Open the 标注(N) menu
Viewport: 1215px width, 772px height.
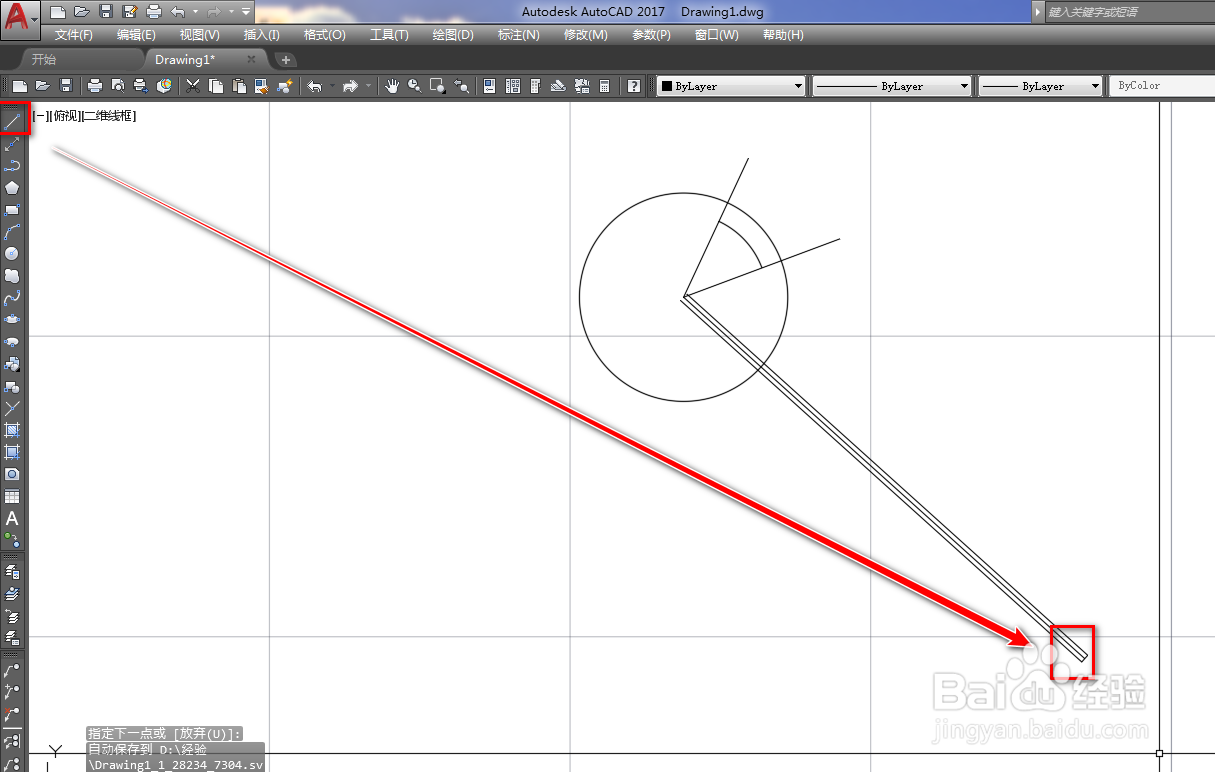click(519, 35)
